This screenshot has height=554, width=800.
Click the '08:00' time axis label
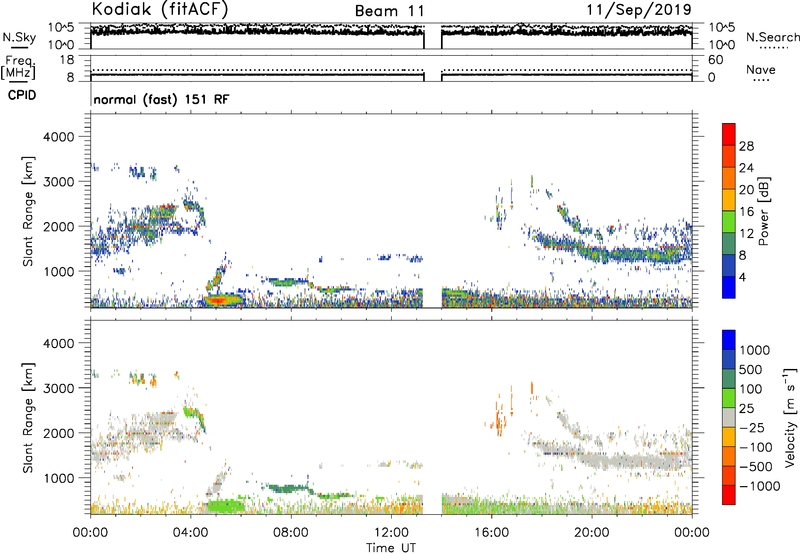click(290, 533)
